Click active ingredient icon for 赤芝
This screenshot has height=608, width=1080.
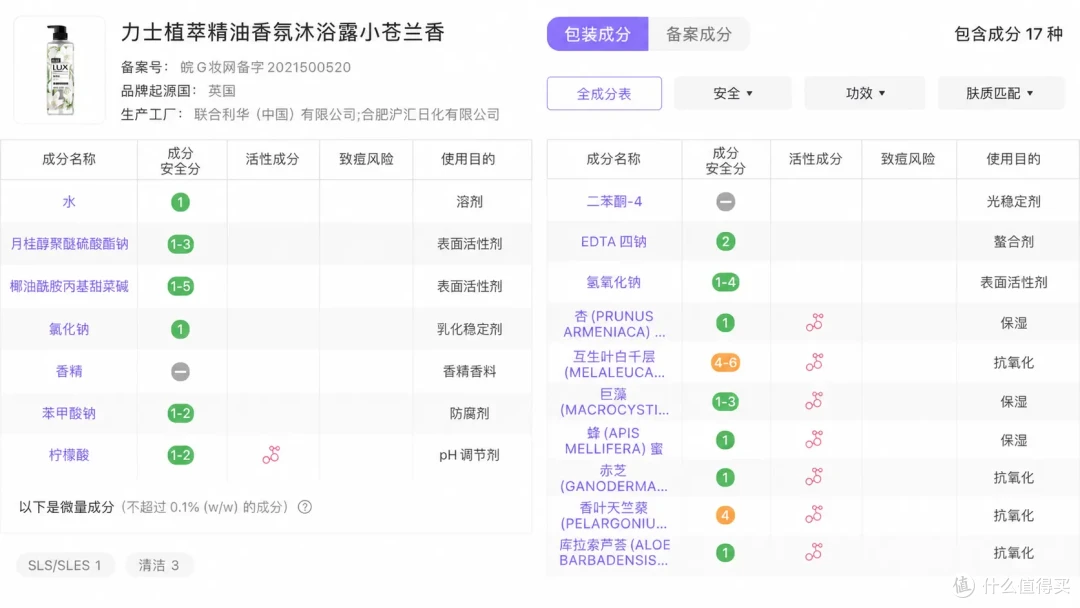[x=815, y=476]
